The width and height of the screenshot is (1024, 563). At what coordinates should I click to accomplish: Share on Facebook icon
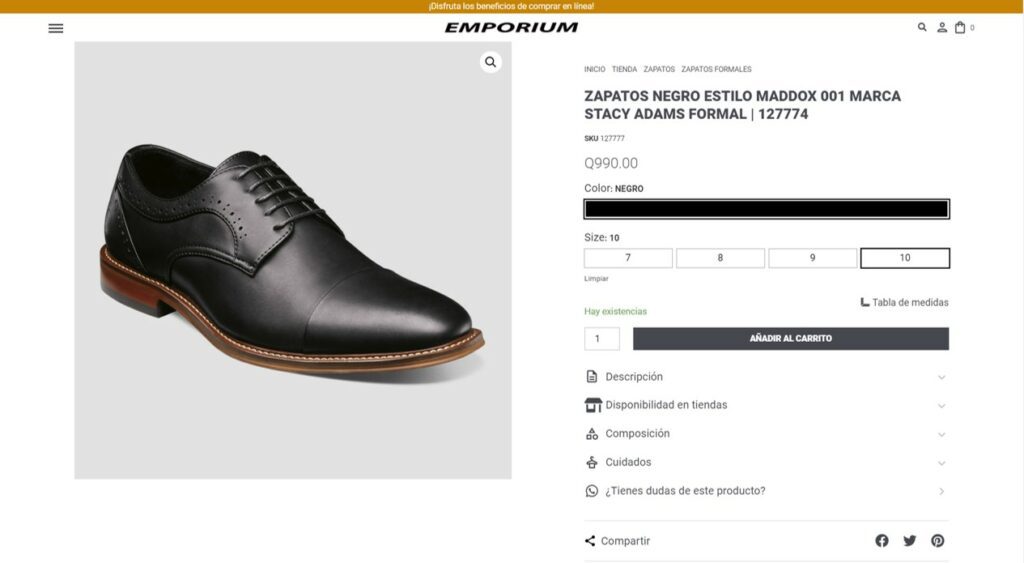(882, 540)
